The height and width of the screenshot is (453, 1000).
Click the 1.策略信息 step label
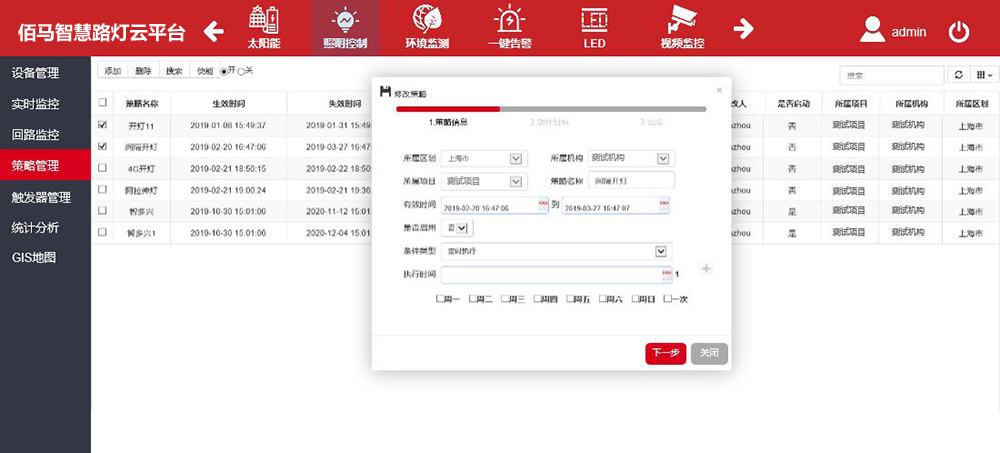[x=447, y=121]
